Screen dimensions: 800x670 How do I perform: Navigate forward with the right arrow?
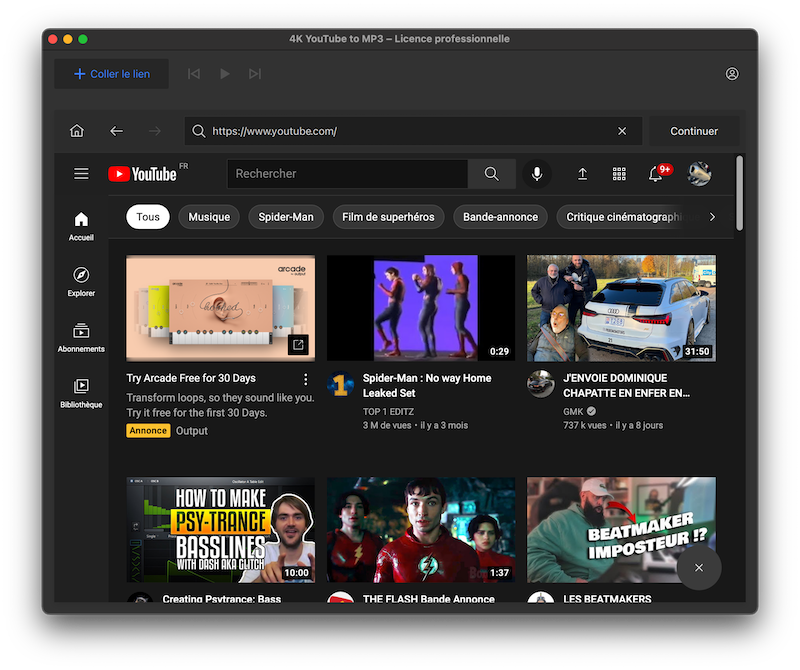[155, 131]
